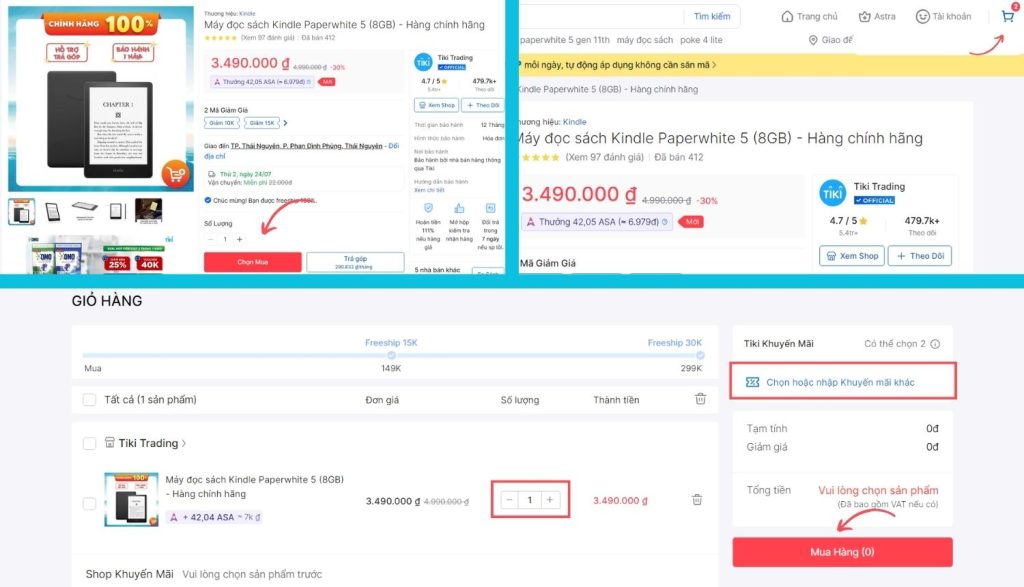Open Xem chi tiết warranty link
This screenshot has height=587, width=1024.
pyautogui.click(x=428, y=190)
